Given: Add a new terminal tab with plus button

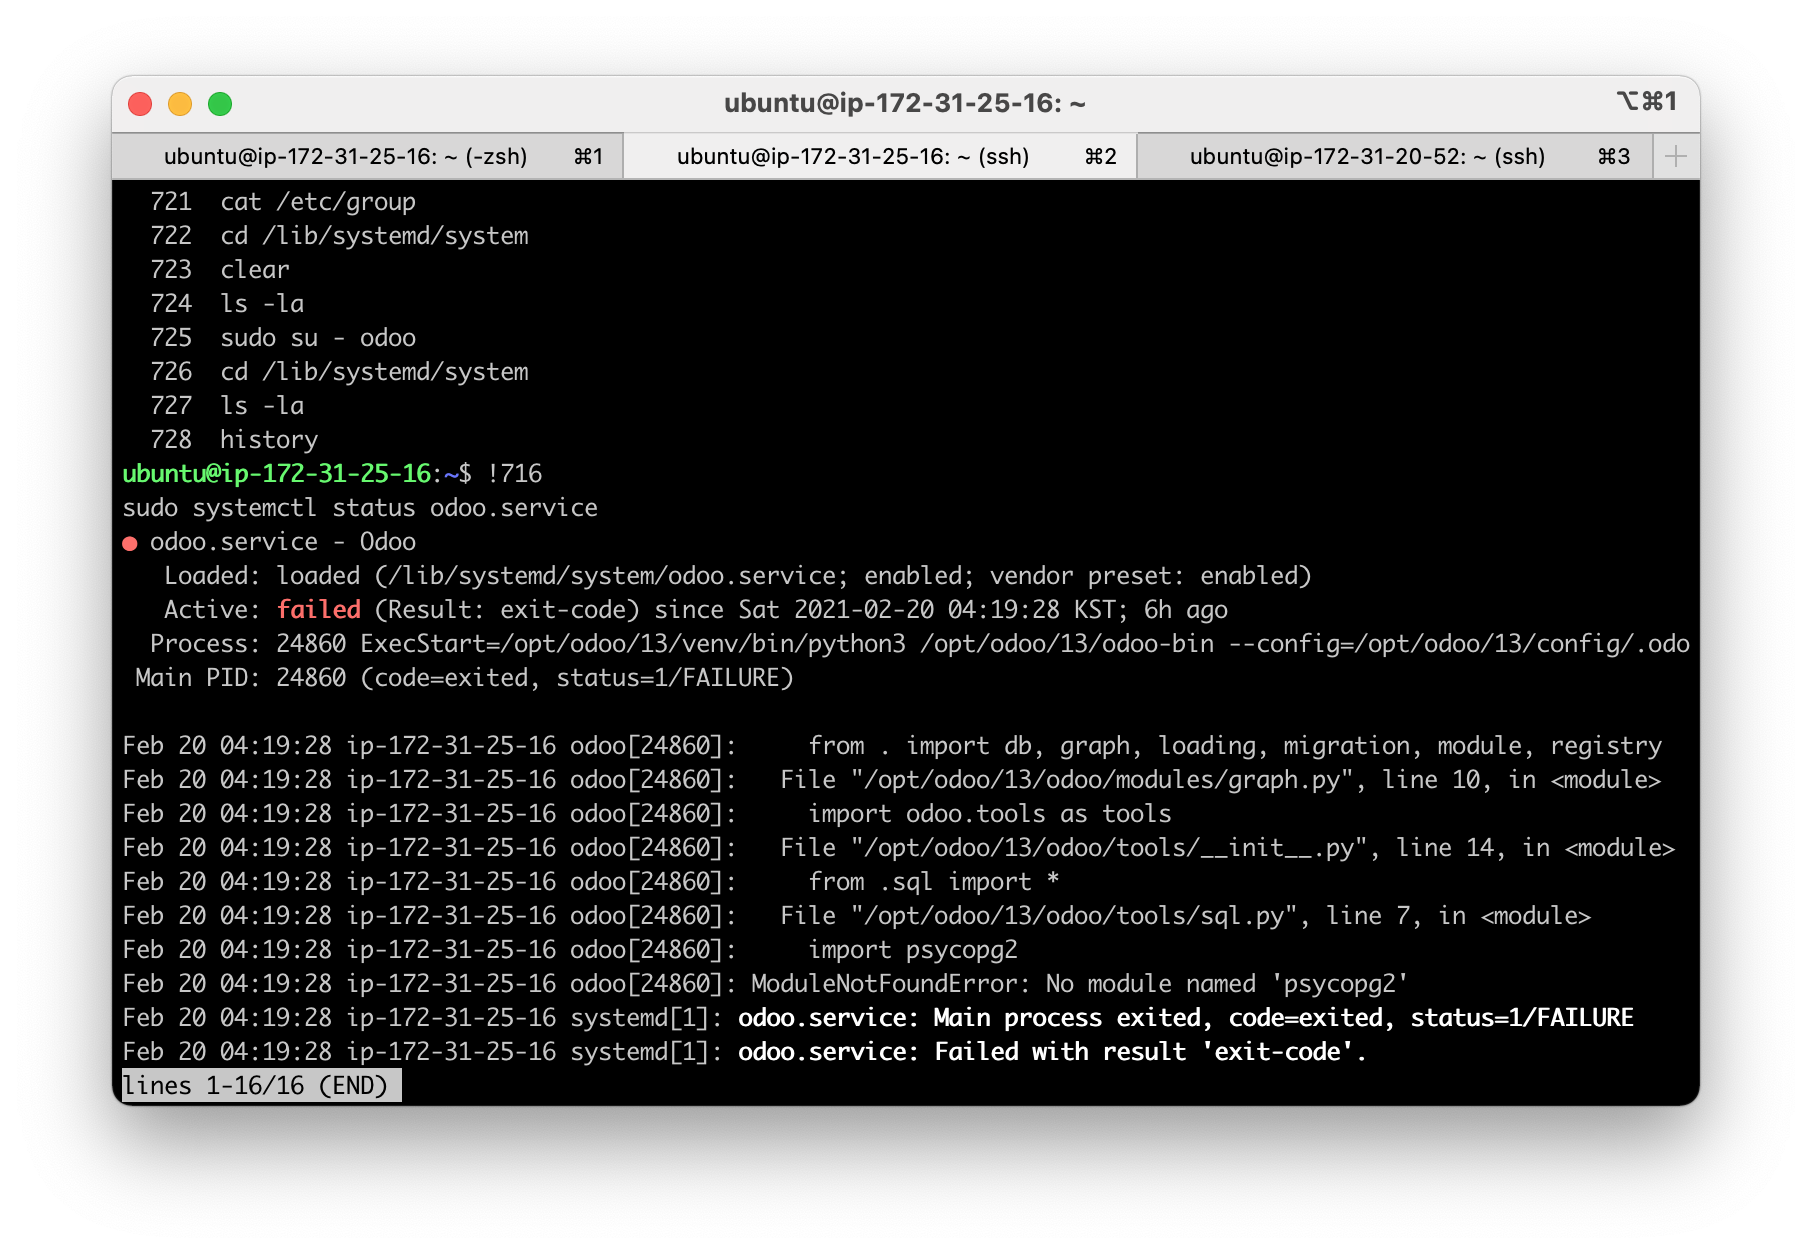Looking at the screenshot, I should [x=1676, y=156].
